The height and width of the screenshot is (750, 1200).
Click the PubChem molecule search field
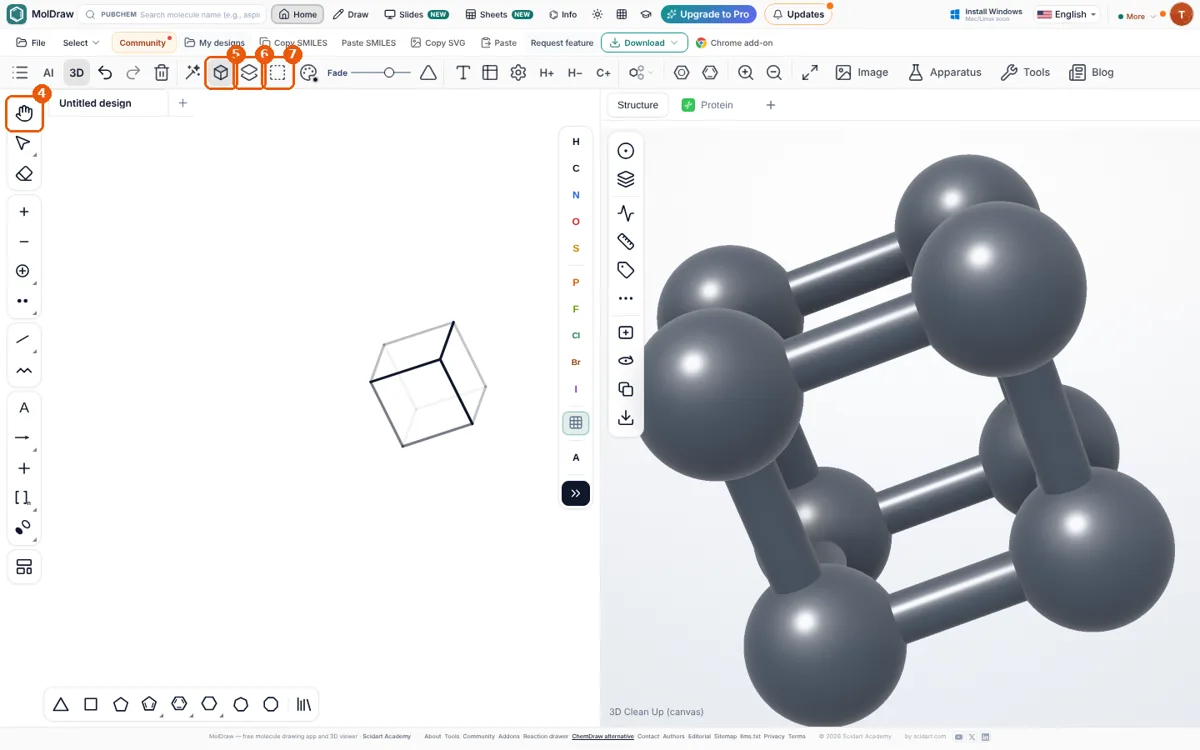172,15
